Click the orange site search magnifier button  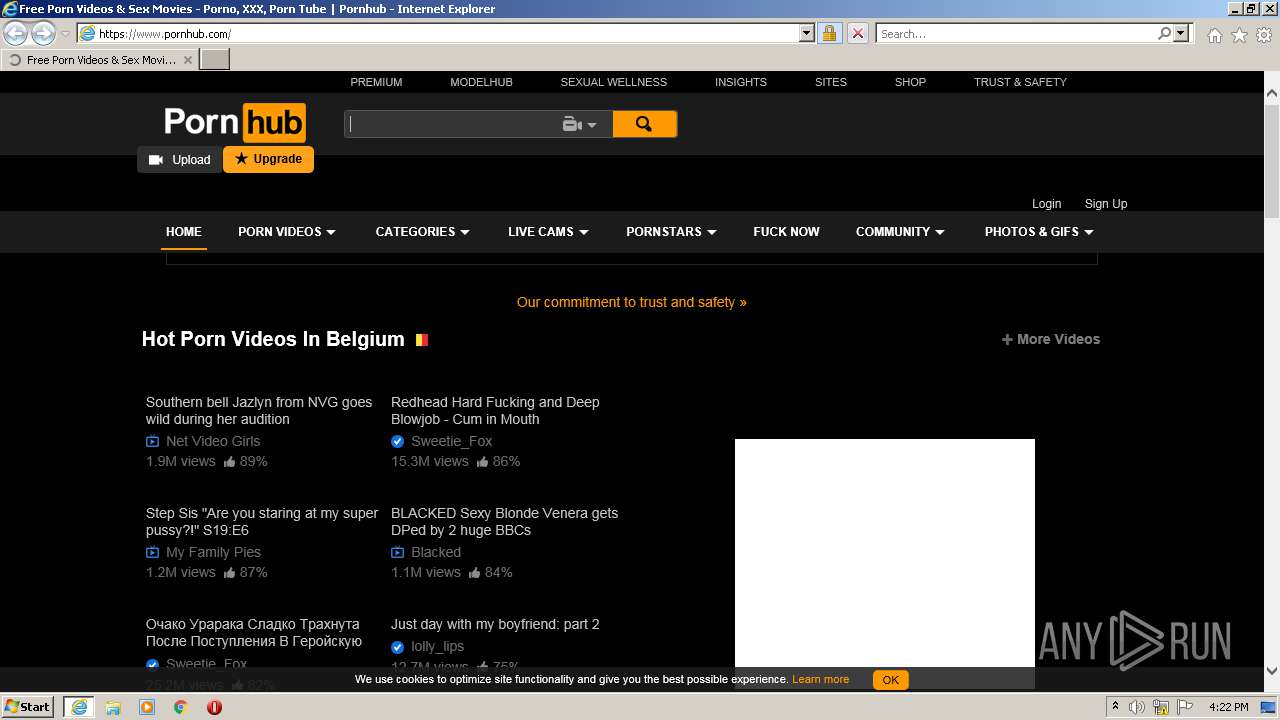644,124
